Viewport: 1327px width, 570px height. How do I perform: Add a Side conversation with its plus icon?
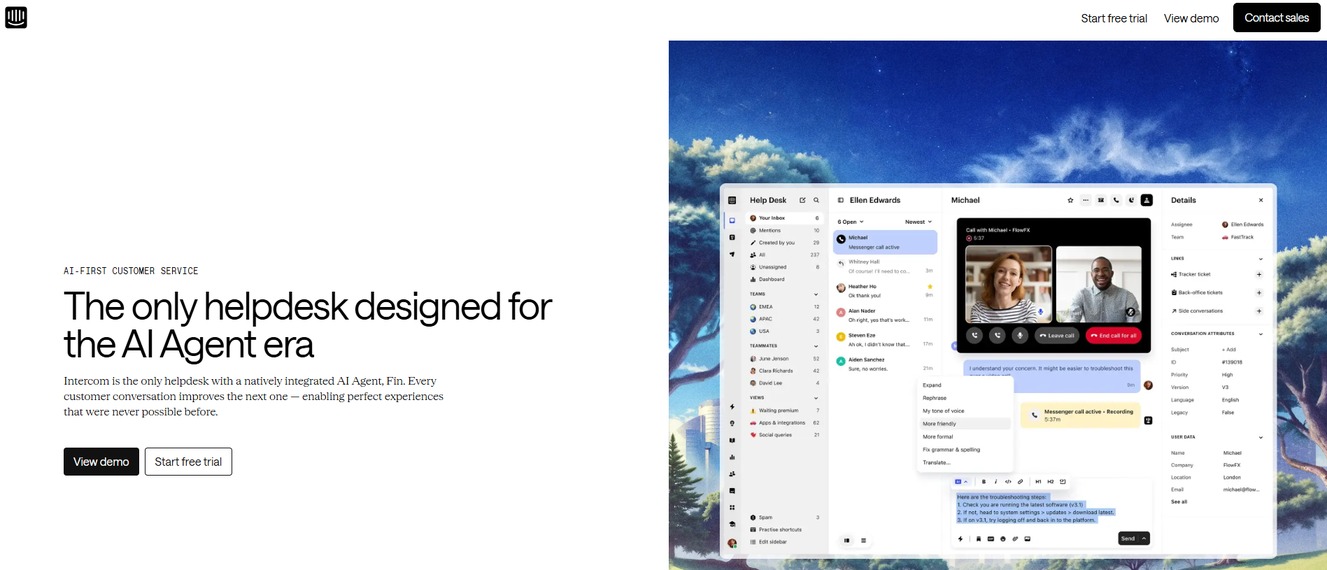(1259, 311)
